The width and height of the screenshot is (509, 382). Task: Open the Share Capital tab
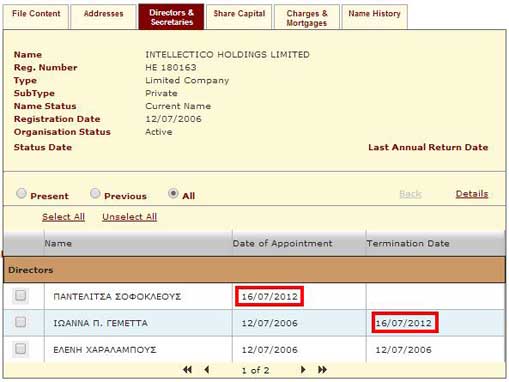click(239, 17)
